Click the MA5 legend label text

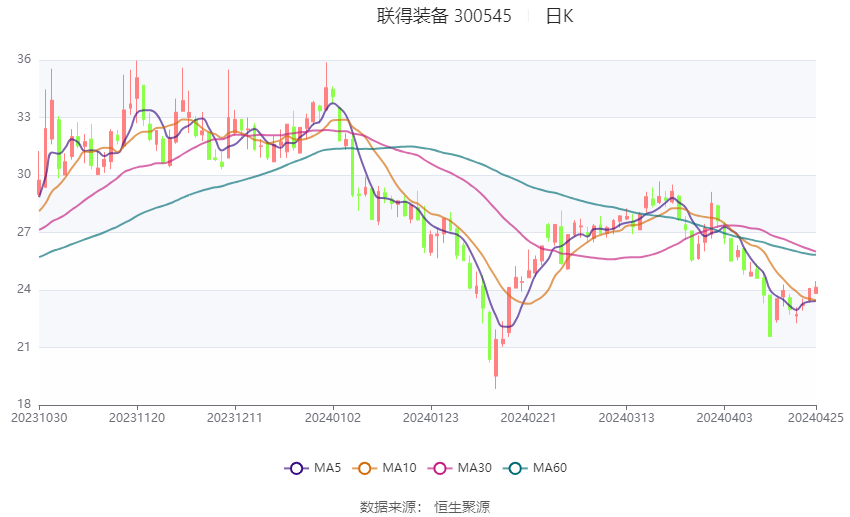point(329,468)
